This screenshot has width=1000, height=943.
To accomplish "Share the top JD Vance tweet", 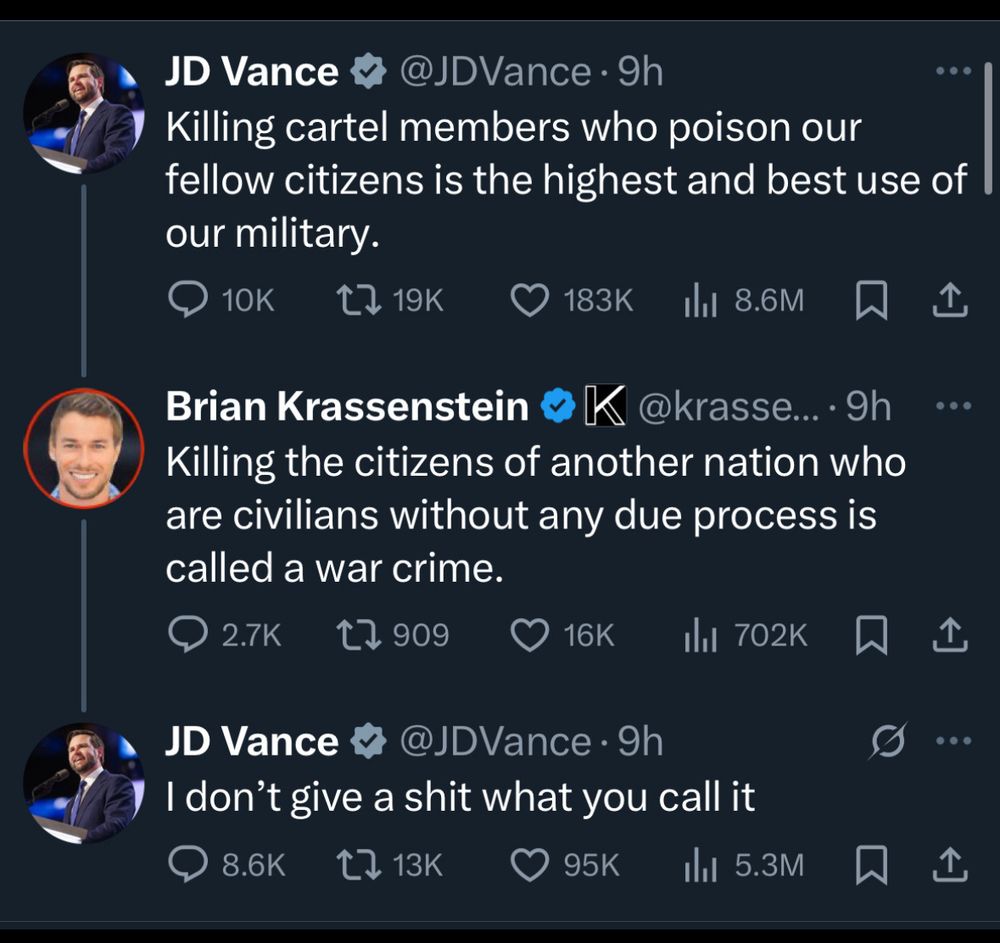I will (951, 300).
